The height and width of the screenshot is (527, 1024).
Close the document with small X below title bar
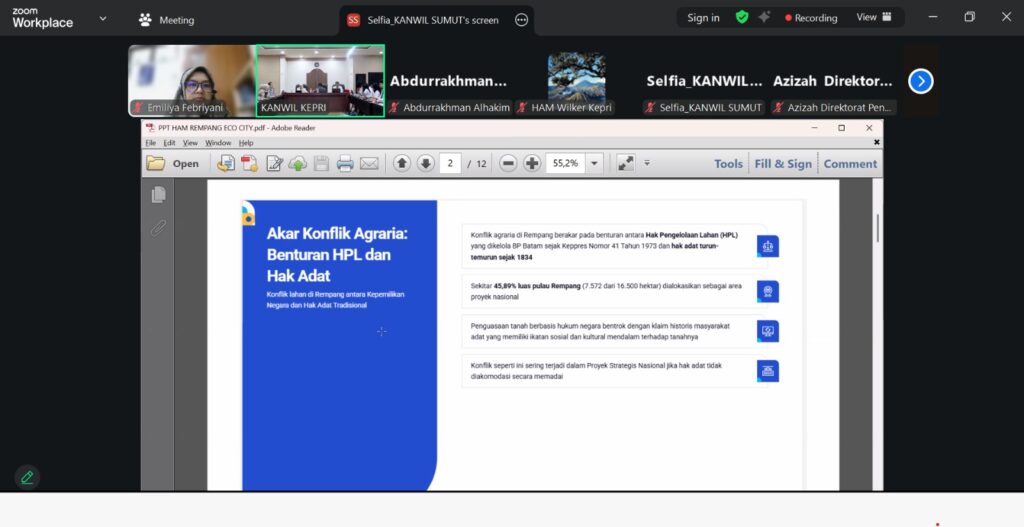coord(876,142)
